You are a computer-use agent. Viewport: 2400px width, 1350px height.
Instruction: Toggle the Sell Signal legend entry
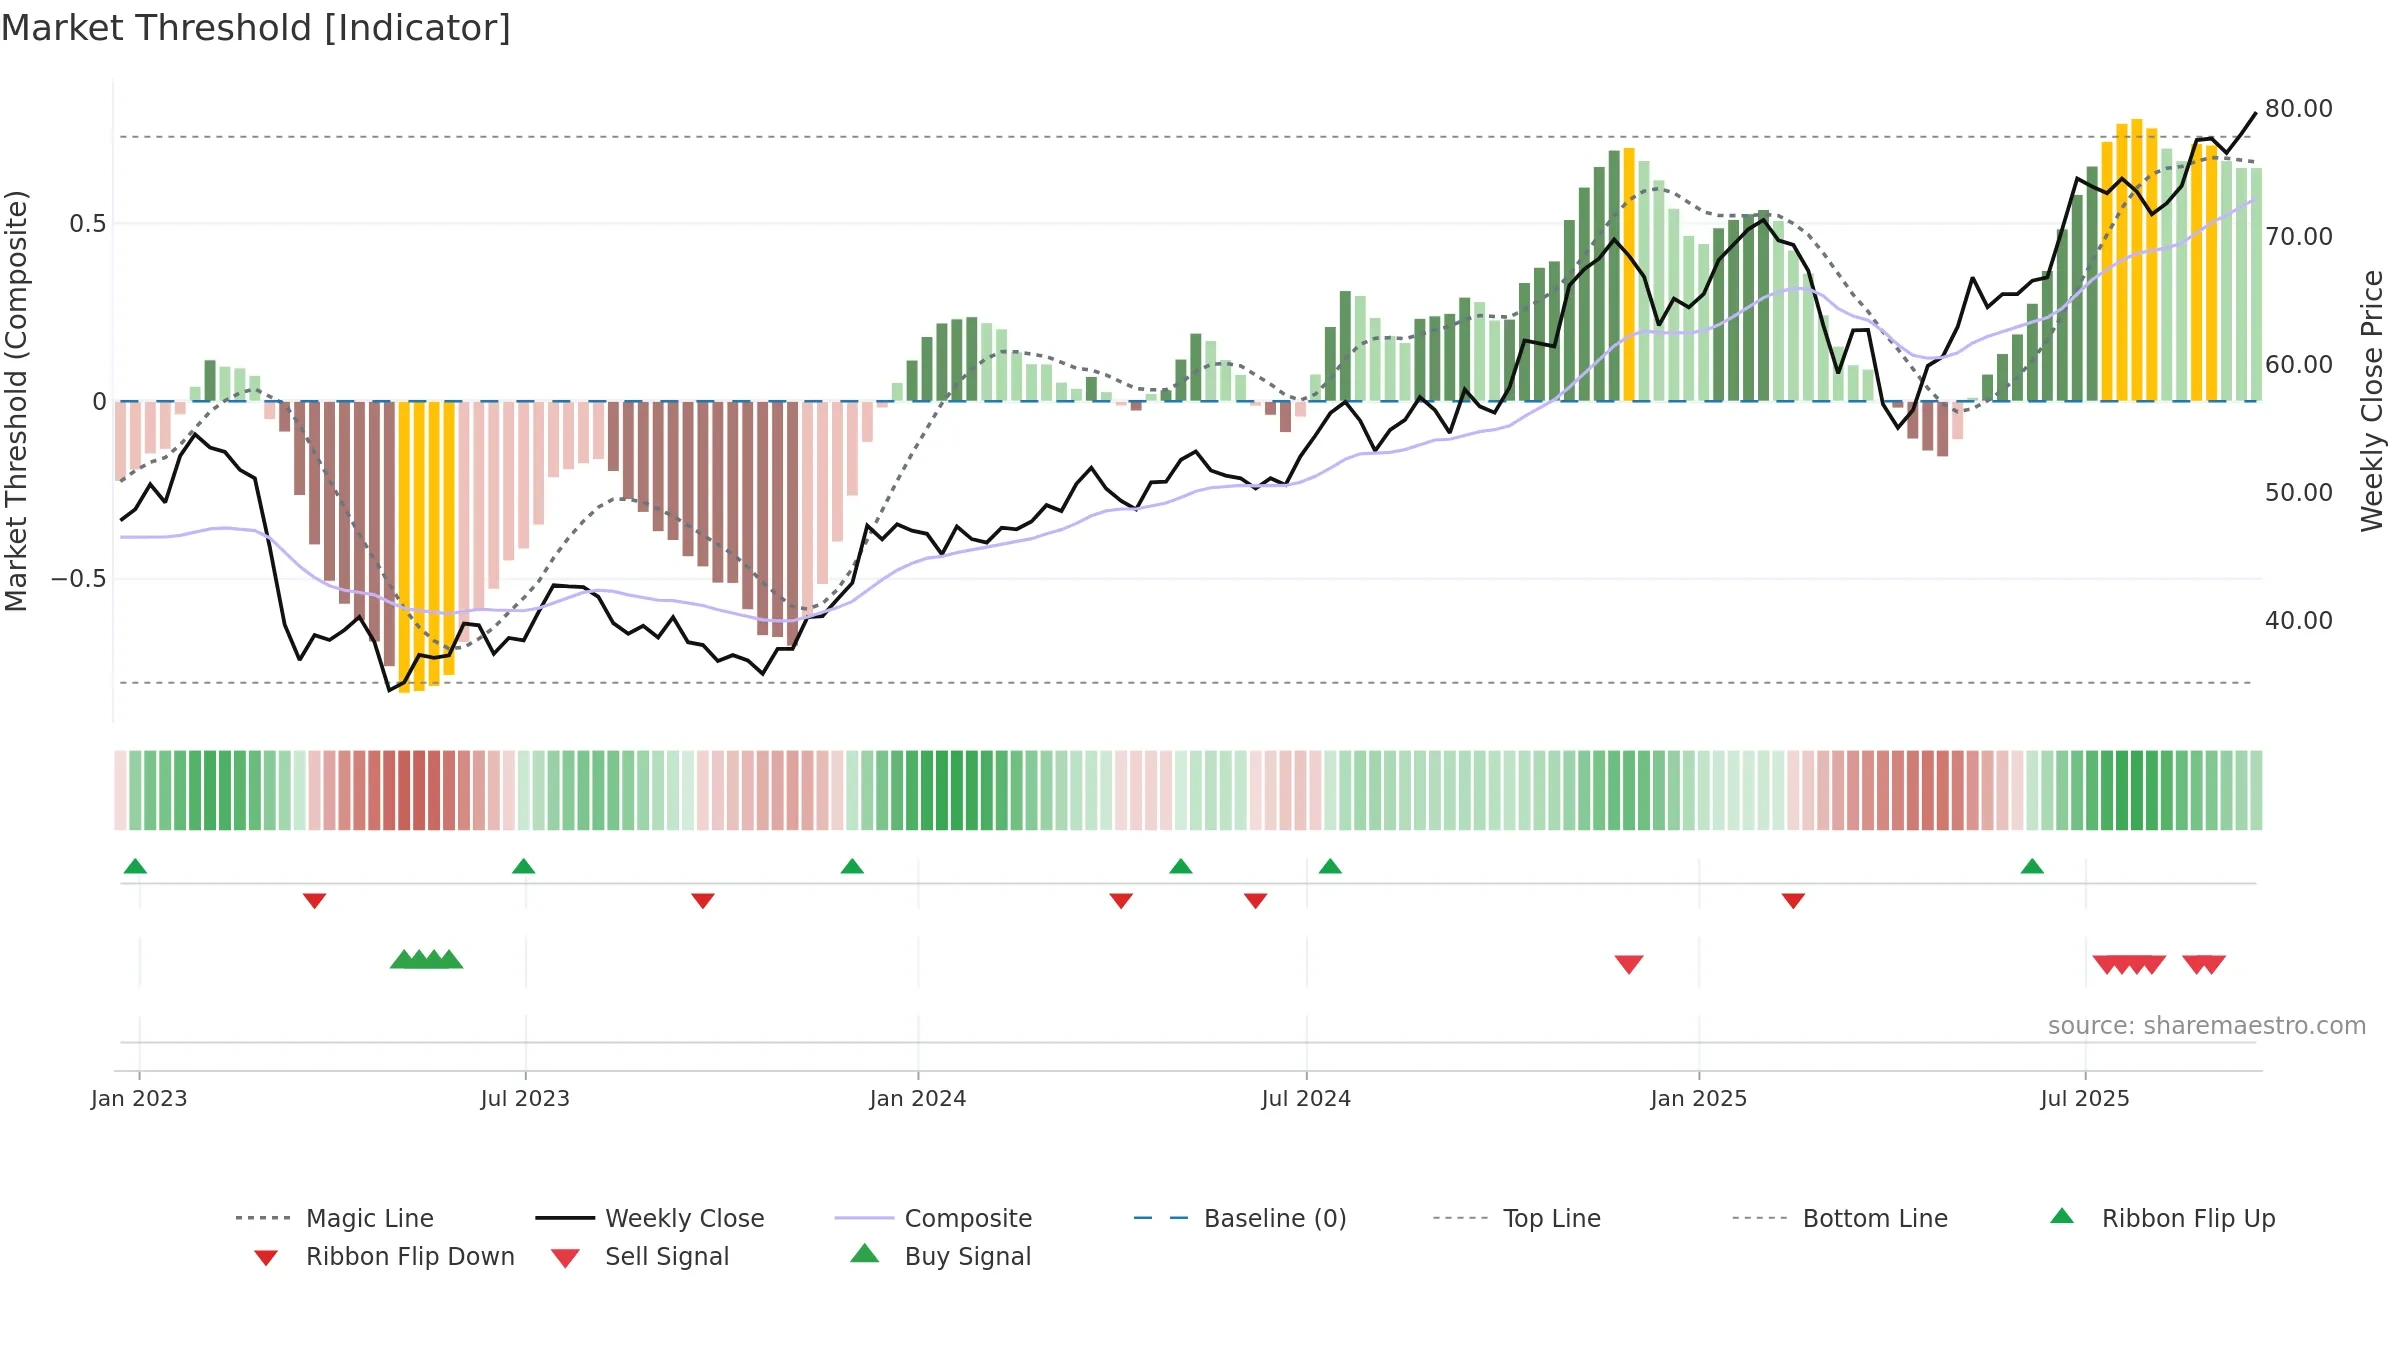pyautogui.click(x=640, y=1256)
